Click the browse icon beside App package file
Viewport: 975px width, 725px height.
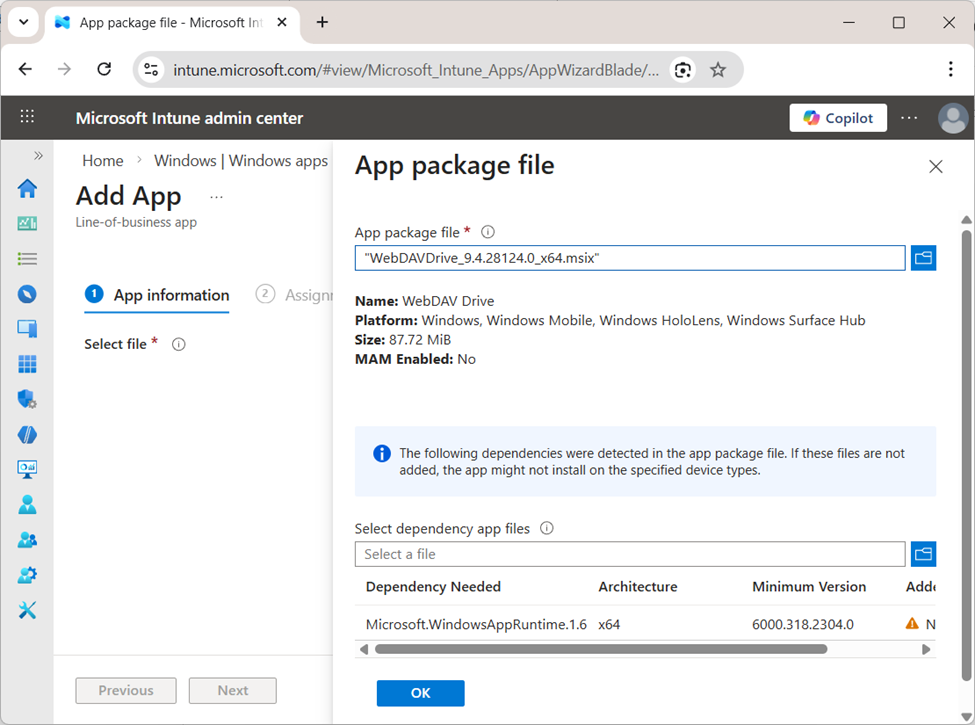tap(922, 257)
